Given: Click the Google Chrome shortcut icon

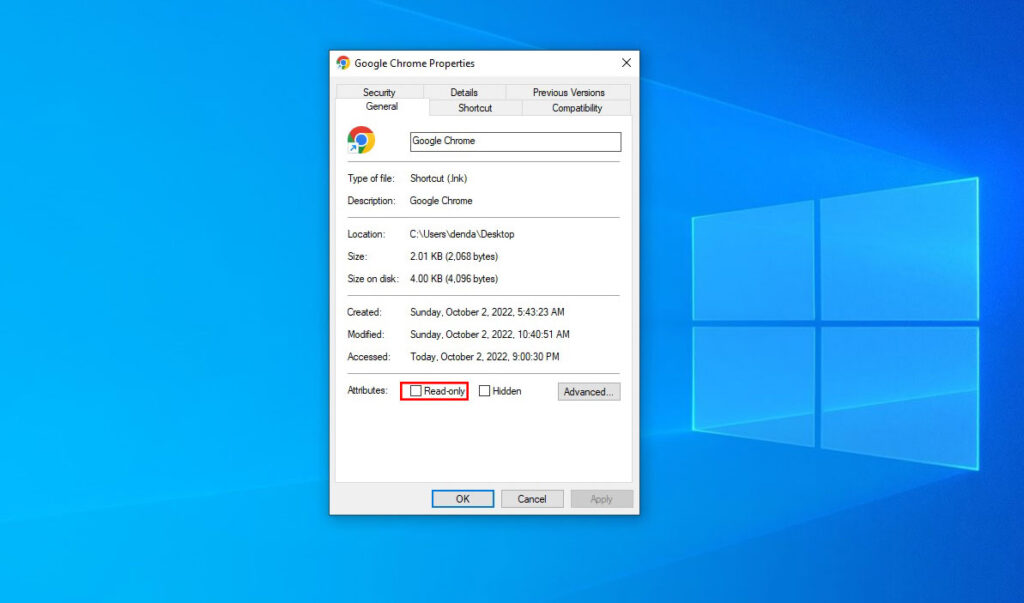Looking at the screenshot, I should coord(360,141).
